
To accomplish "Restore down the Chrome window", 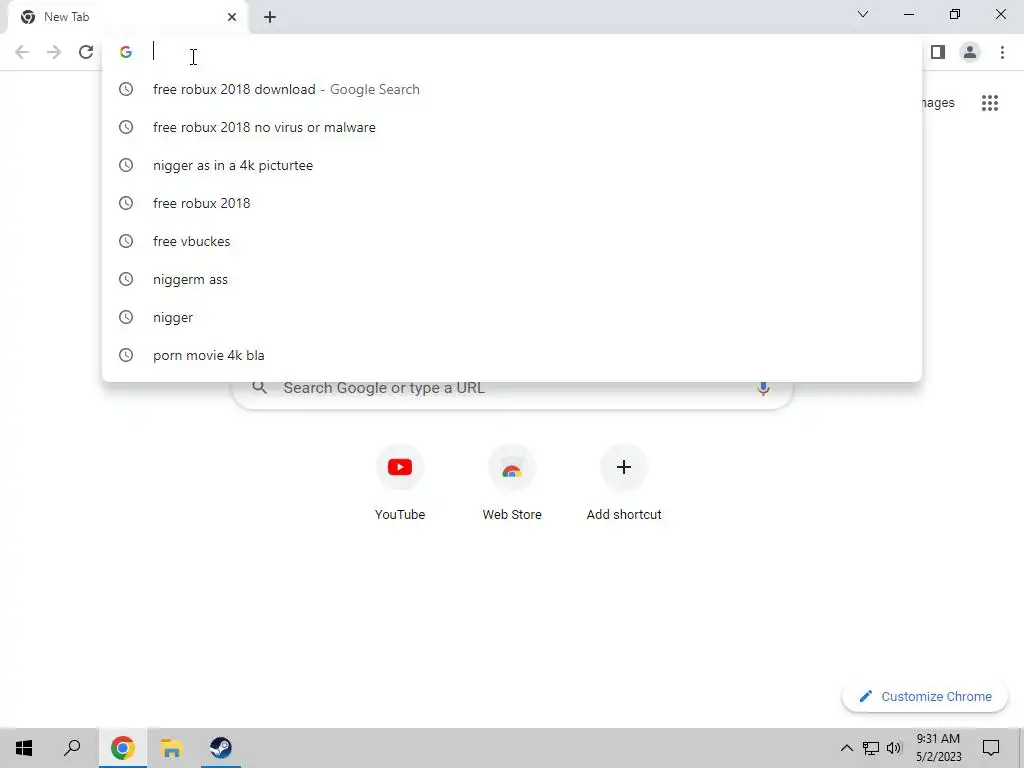I will pyautogui.click(x=955, y=14).
